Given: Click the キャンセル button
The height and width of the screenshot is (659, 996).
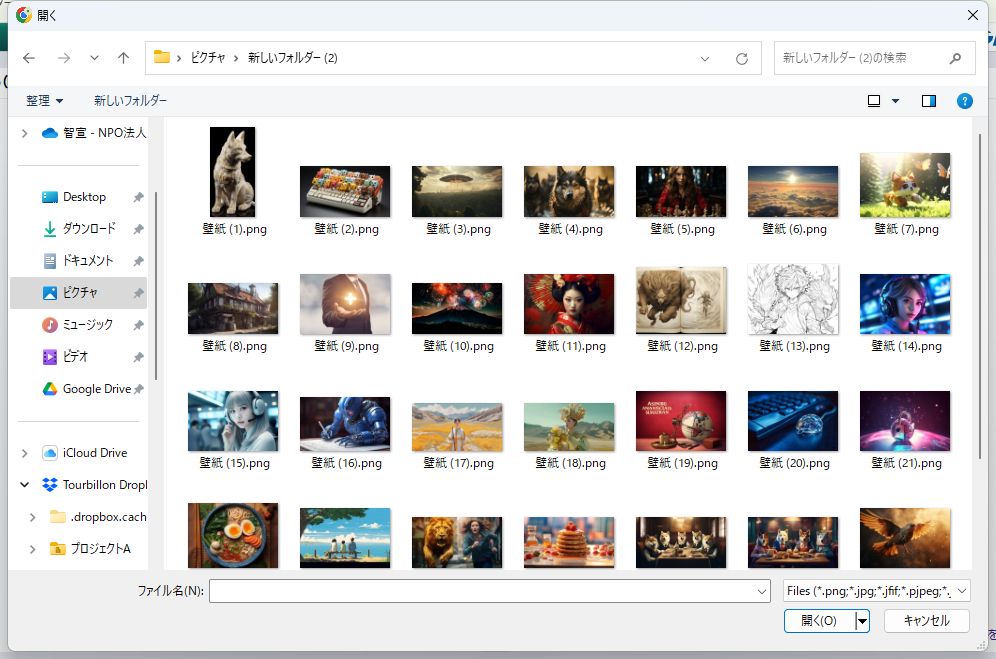Looking at the screenshot, I should [926, 621].
